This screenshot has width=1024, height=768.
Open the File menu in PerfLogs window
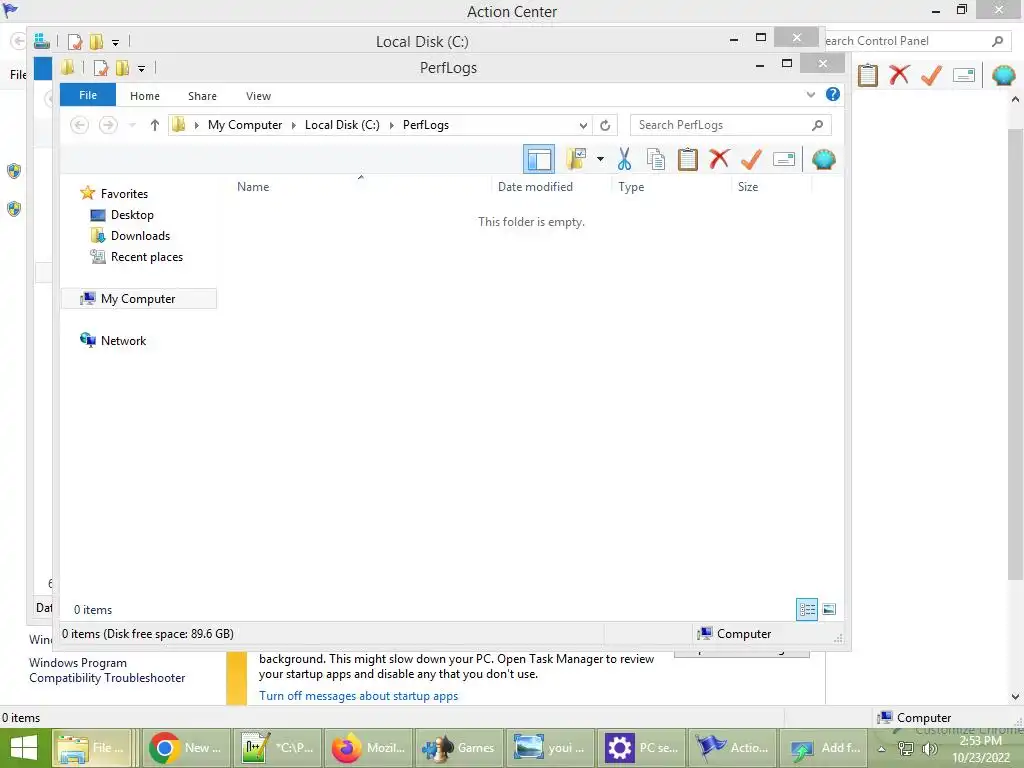(88, 95)
